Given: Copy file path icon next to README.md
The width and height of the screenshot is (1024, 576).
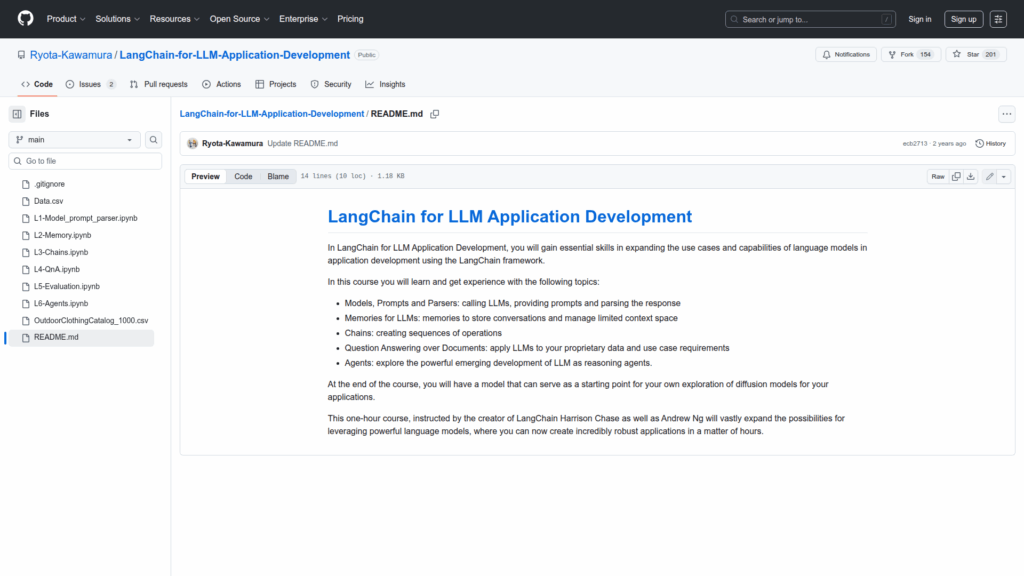Looking at the screenshot, I should click(x=435, y=114).
